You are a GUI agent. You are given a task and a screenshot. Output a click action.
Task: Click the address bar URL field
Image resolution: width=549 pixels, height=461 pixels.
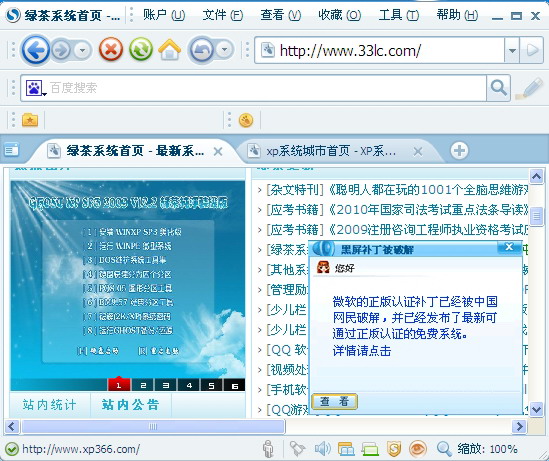coord(380,50)
